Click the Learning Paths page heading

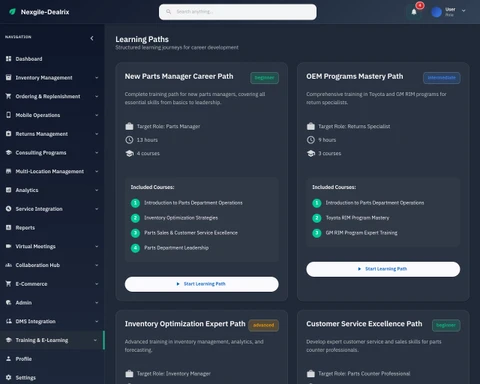click(142, 39)
